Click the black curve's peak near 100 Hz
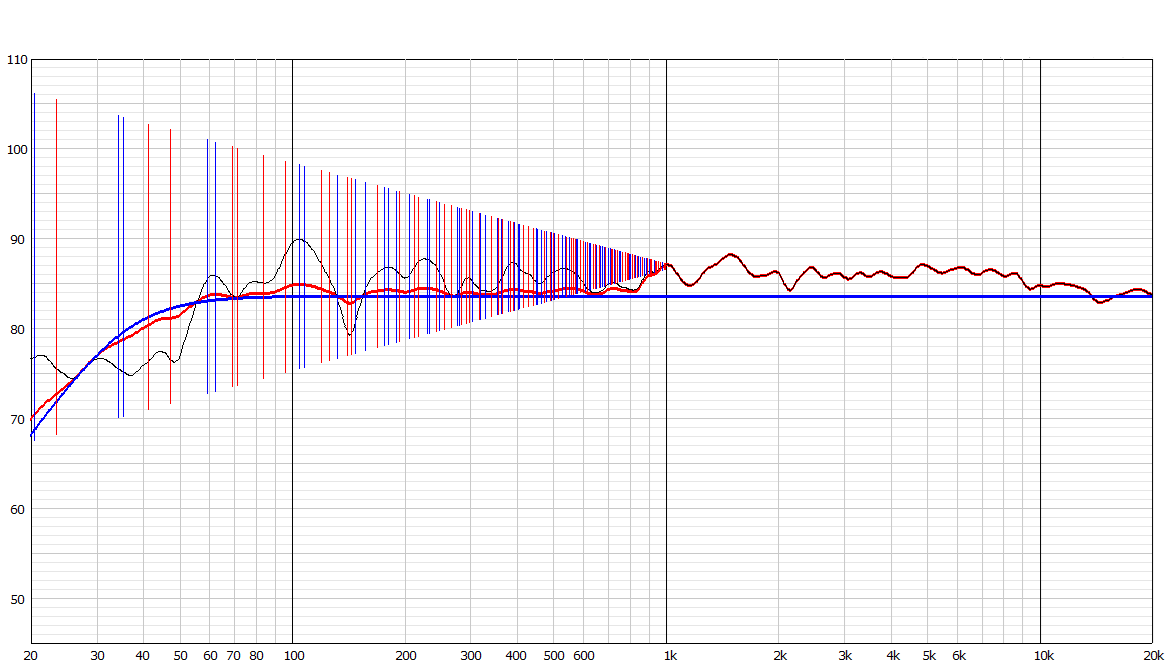 point(299,239)
